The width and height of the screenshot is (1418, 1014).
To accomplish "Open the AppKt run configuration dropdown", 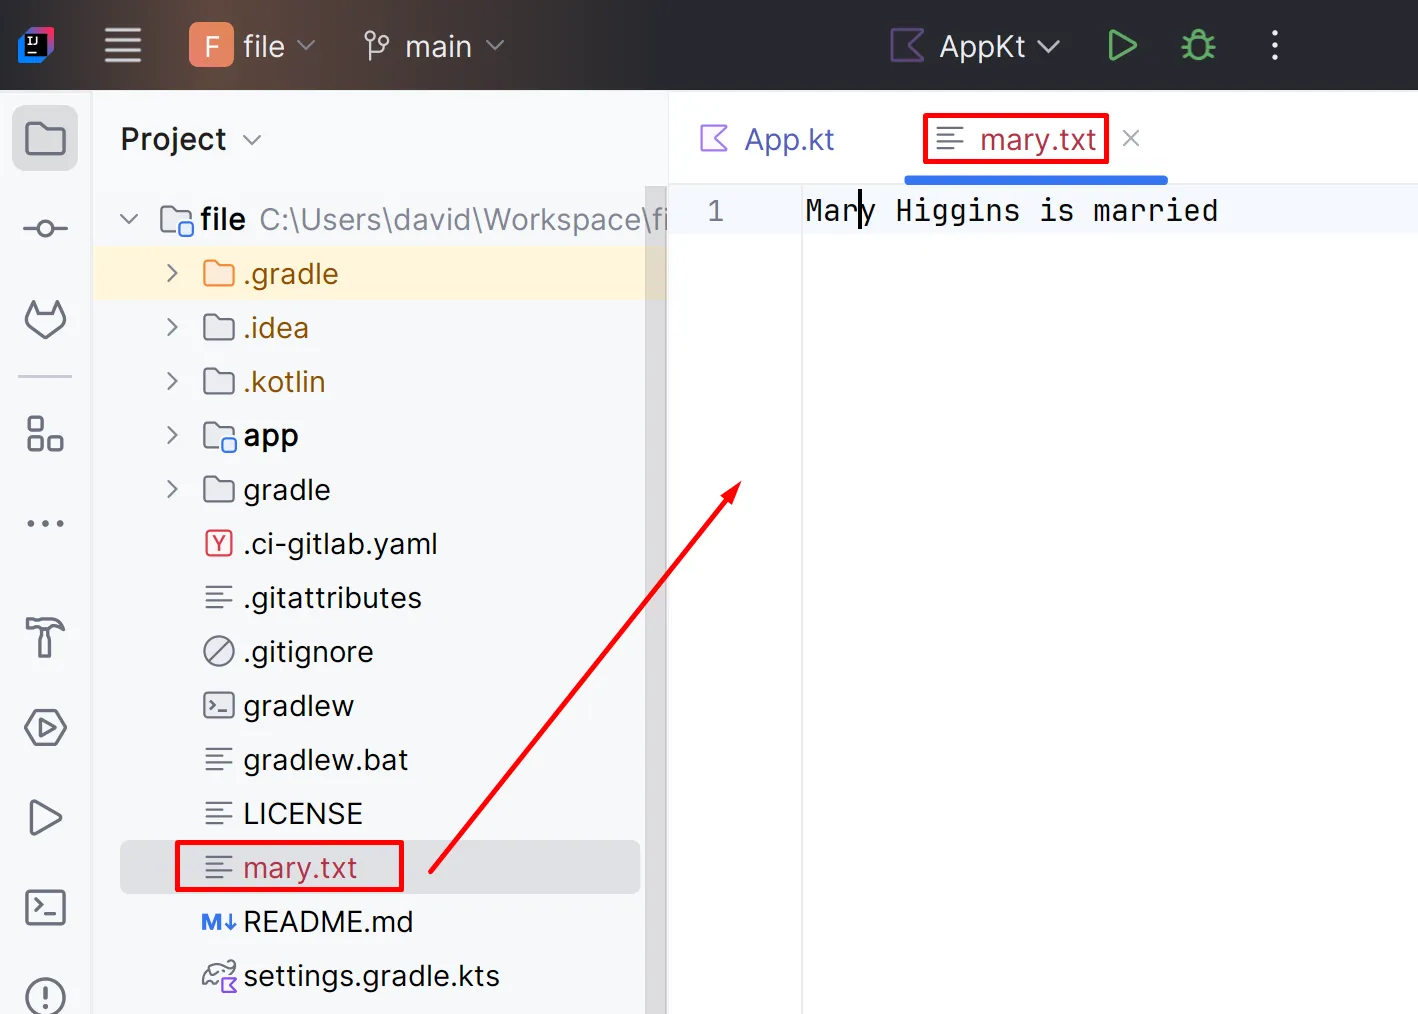I will pos(975,46).
